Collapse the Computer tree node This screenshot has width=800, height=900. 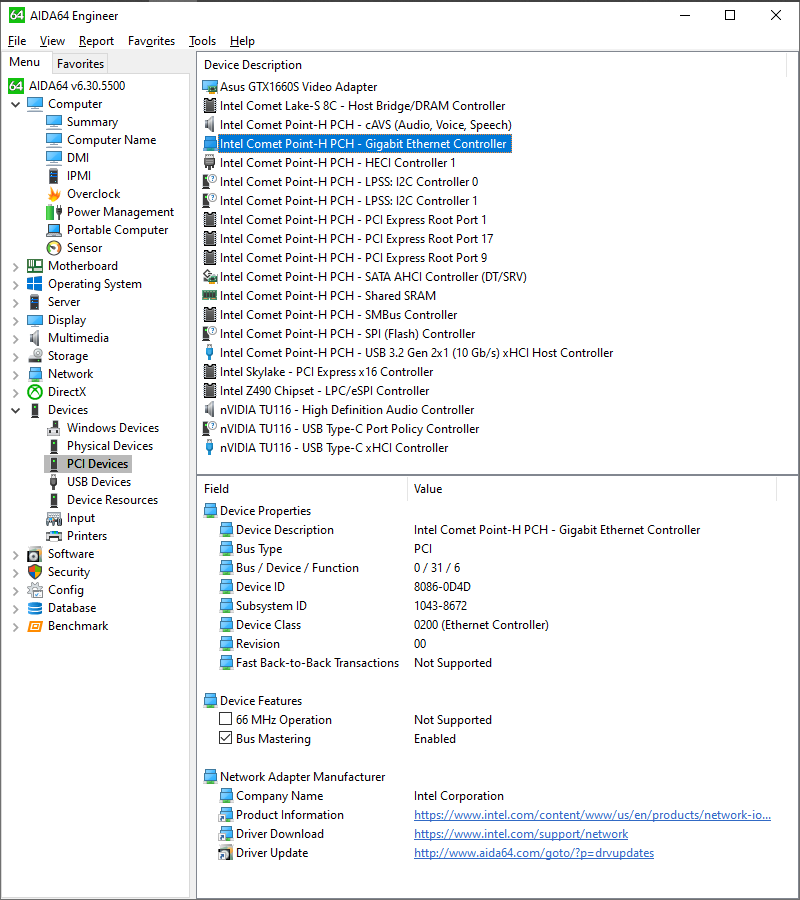click(15, 104)
